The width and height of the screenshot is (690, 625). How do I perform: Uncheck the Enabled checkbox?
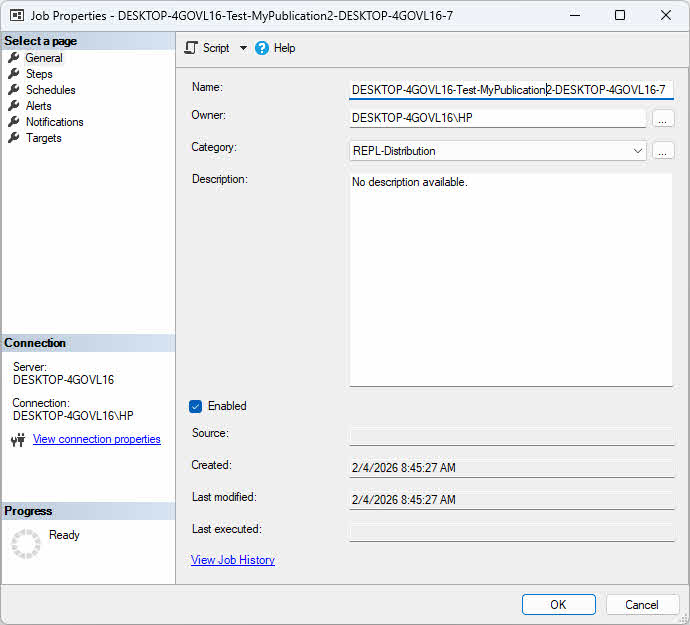tap(195, 406)
